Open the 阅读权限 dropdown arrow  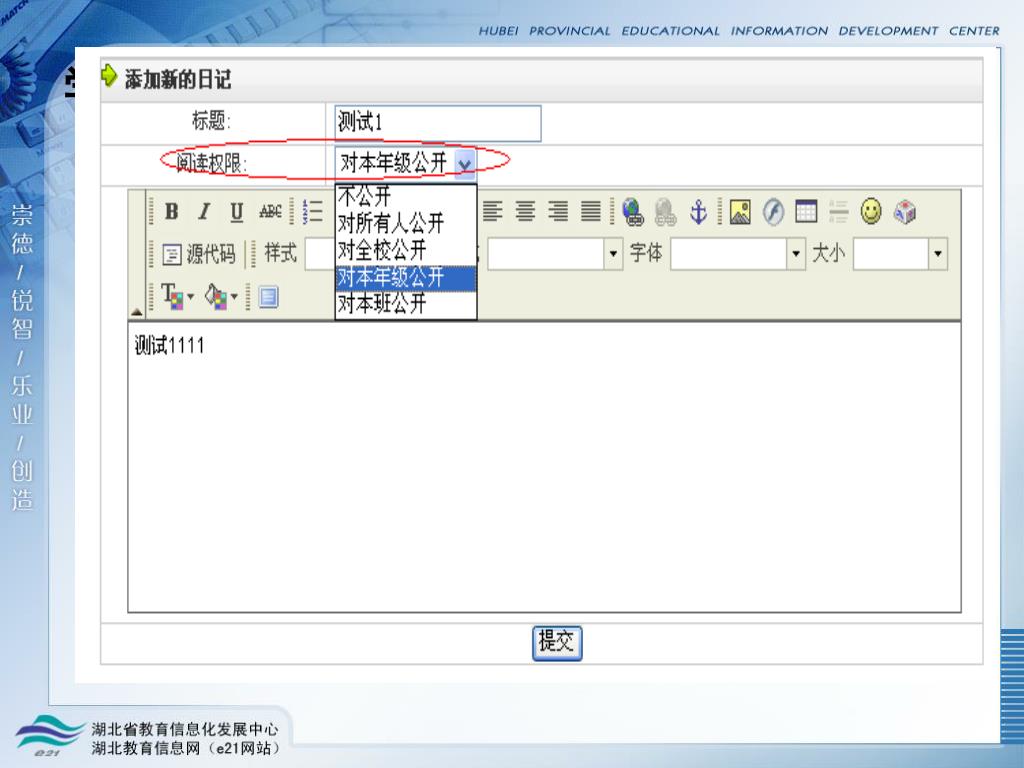464,163
